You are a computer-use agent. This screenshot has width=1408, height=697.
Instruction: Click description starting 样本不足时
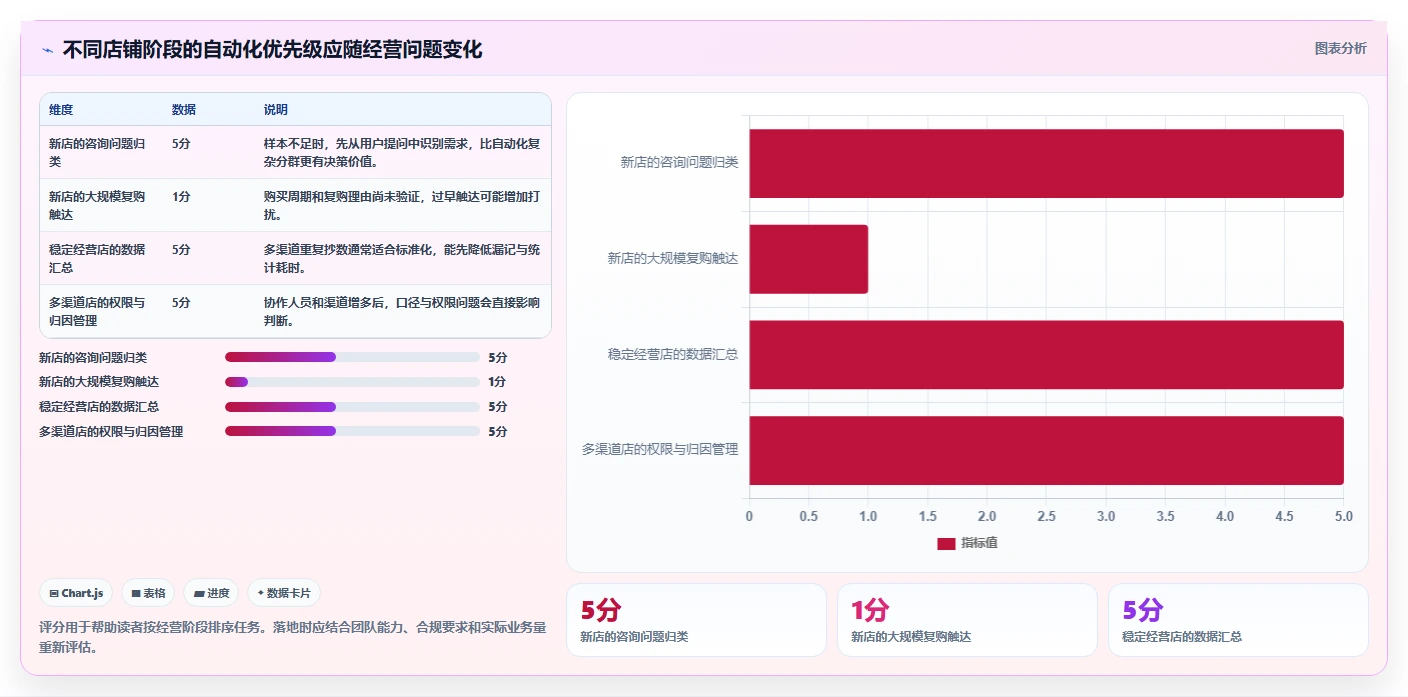[402, 152]
